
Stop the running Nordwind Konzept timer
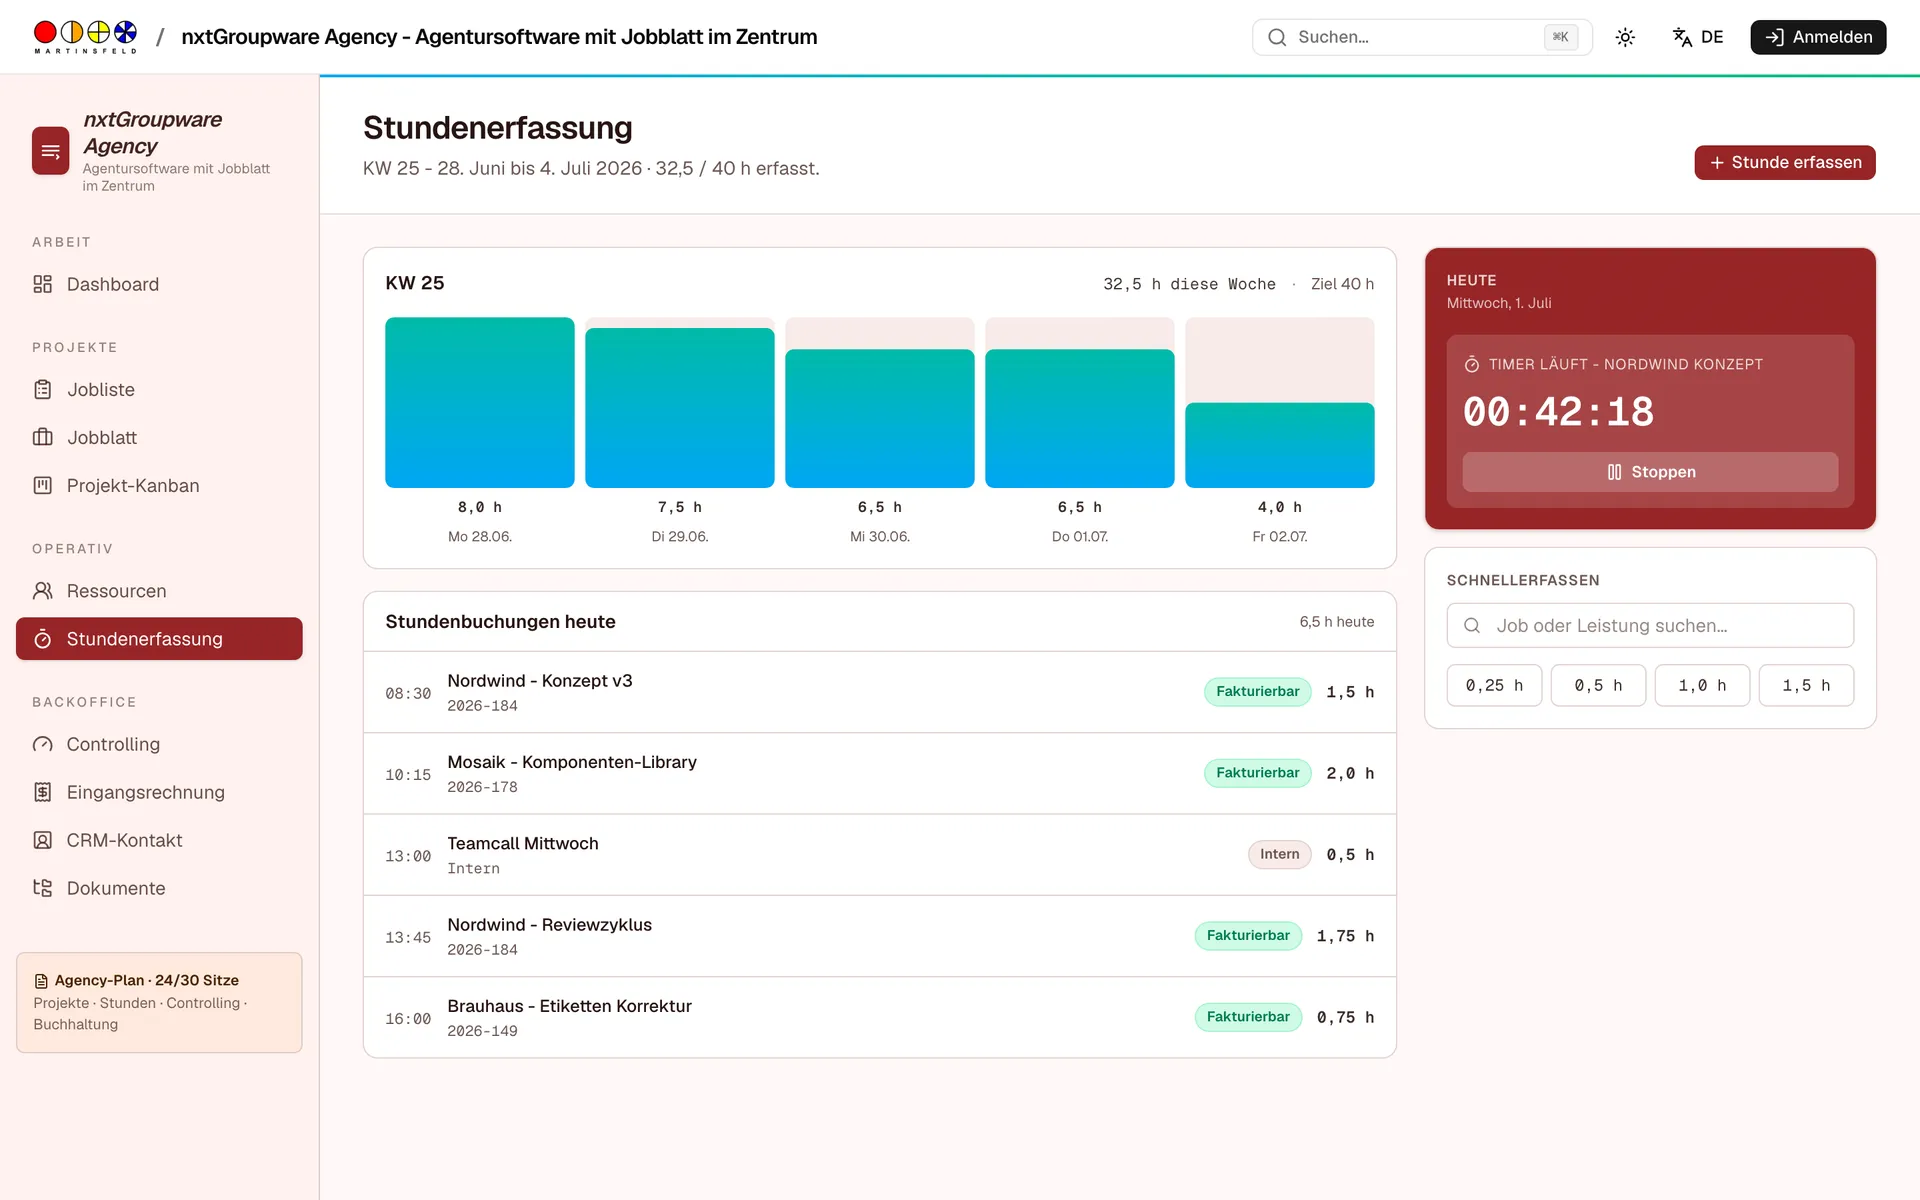tap(1650, 472)
